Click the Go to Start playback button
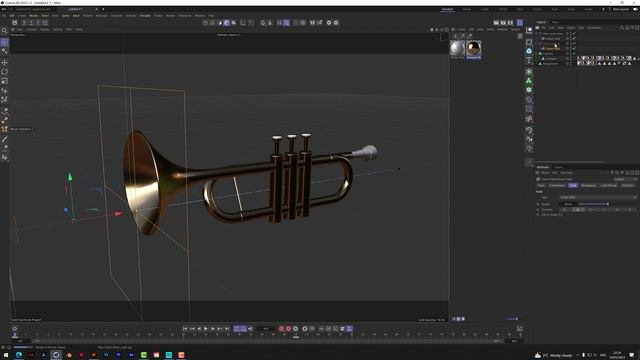640x360 pixels. (185, 329)
